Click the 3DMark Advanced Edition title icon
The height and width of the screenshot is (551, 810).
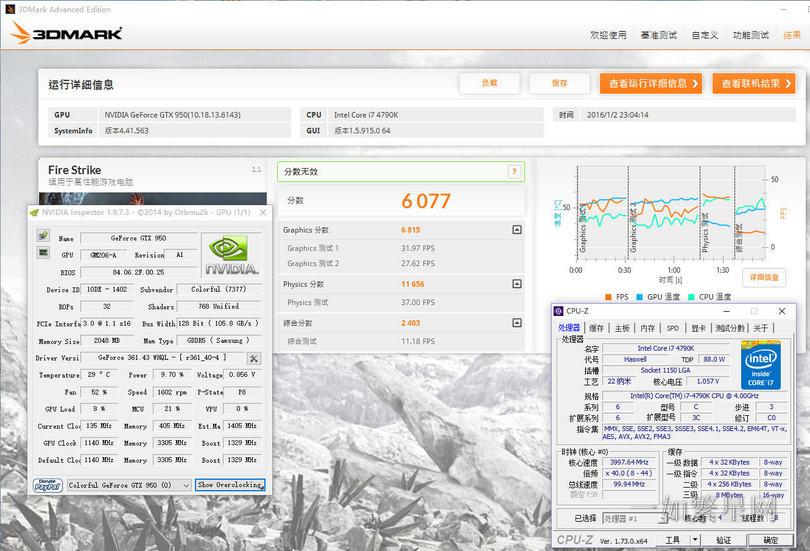click(10, 9)
